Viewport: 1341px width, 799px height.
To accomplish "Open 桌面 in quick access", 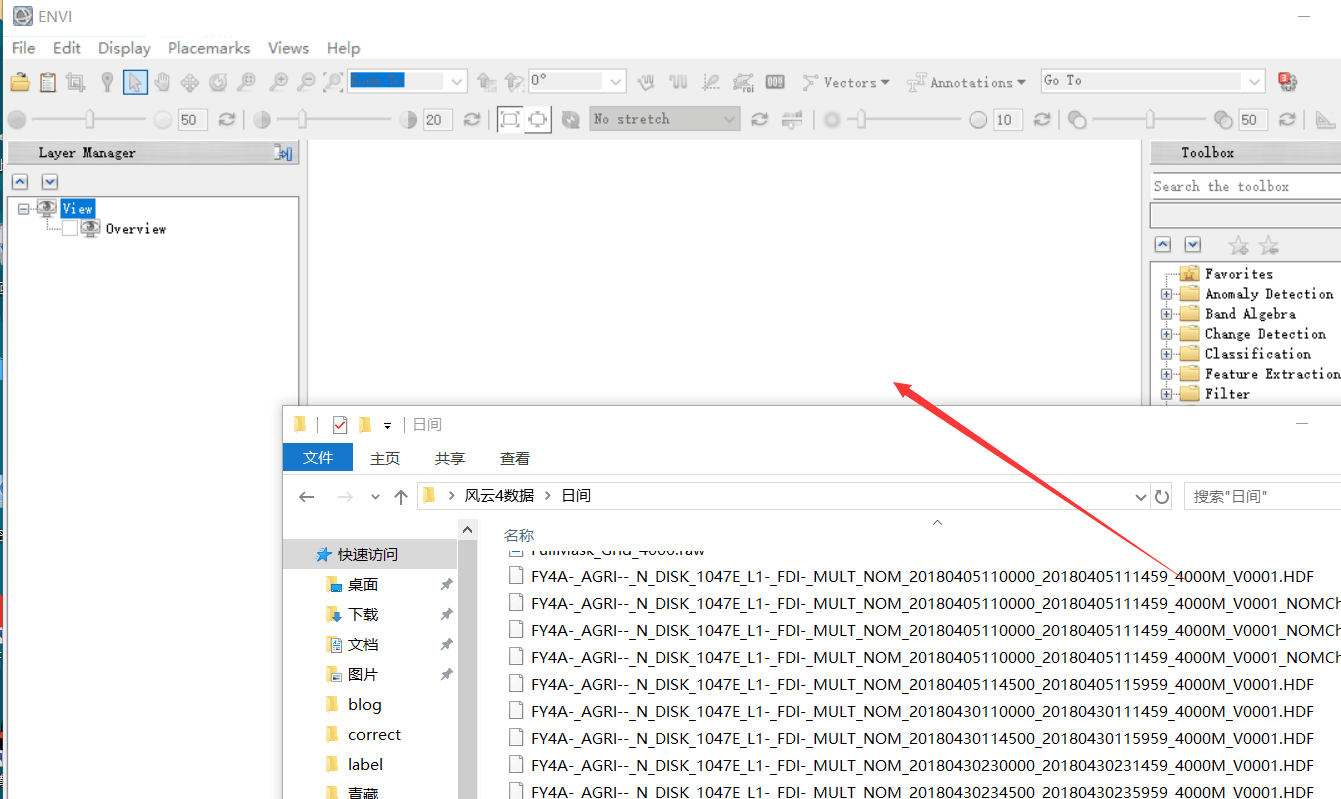I will coord(363,585).
